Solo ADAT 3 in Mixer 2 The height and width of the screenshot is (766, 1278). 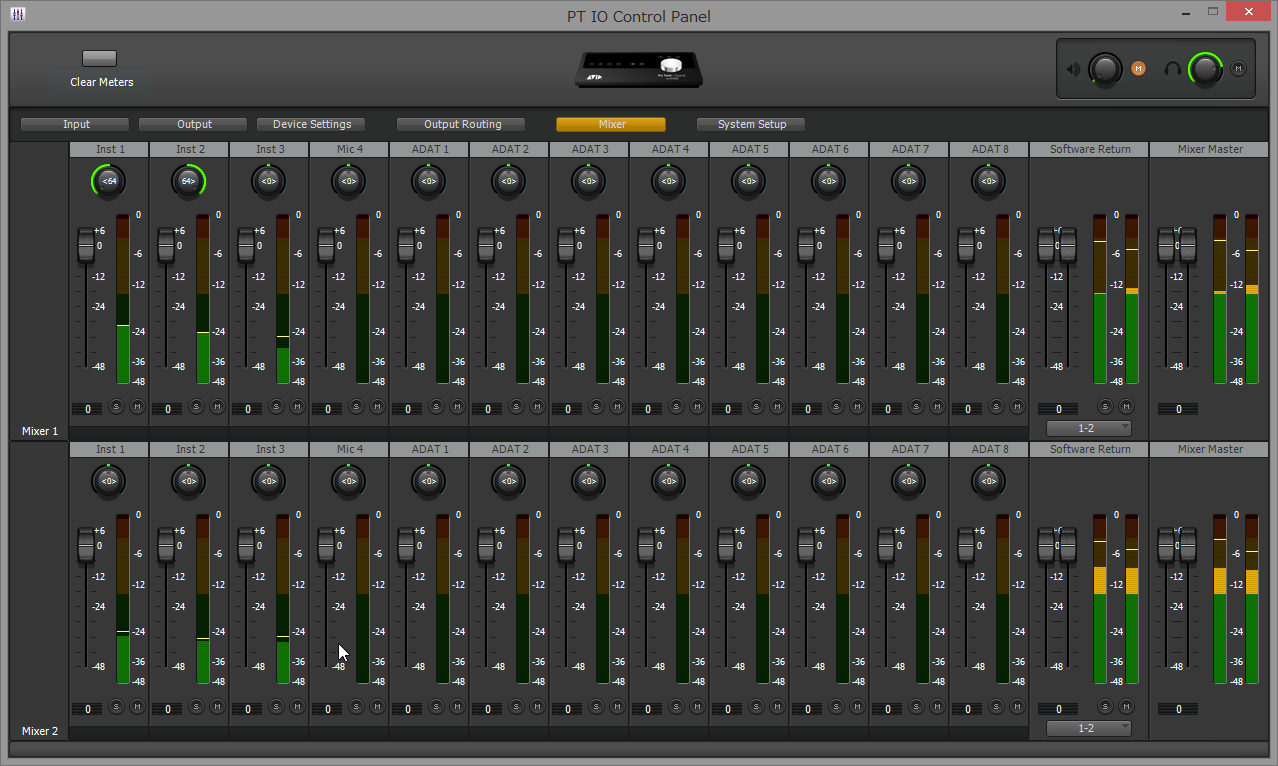click(x=596, y=706)
